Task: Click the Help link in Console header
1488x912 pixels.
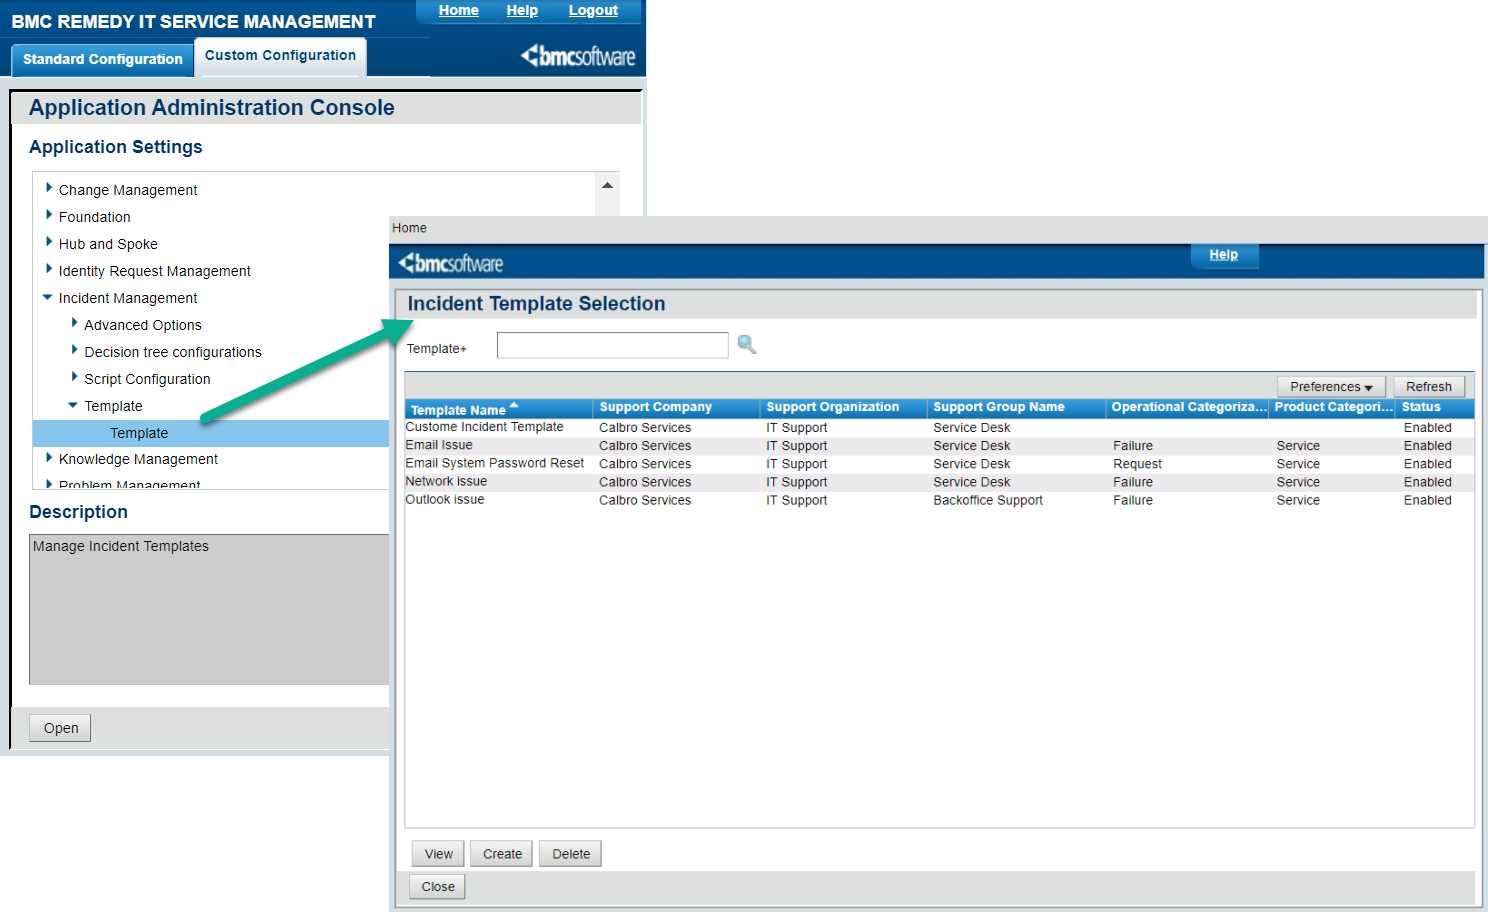Action: coord(522,11)
